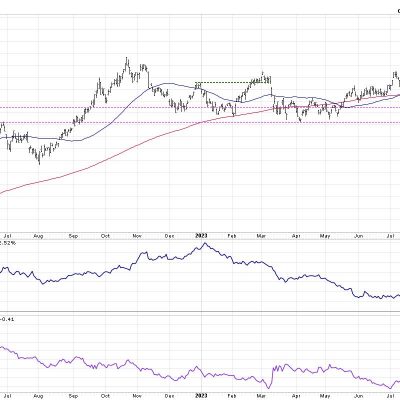
Task: Select the Aug label on the bottom axis
Action: pos(39,397)
